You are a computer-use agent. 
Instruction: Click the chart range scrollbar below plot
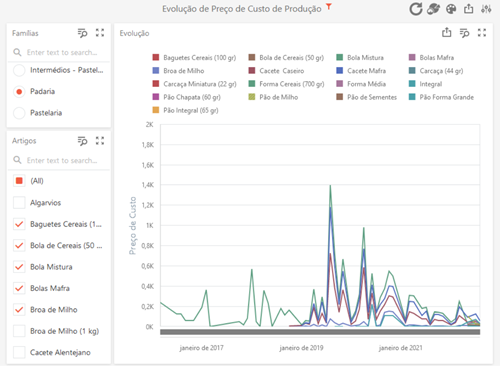(320, 332)
